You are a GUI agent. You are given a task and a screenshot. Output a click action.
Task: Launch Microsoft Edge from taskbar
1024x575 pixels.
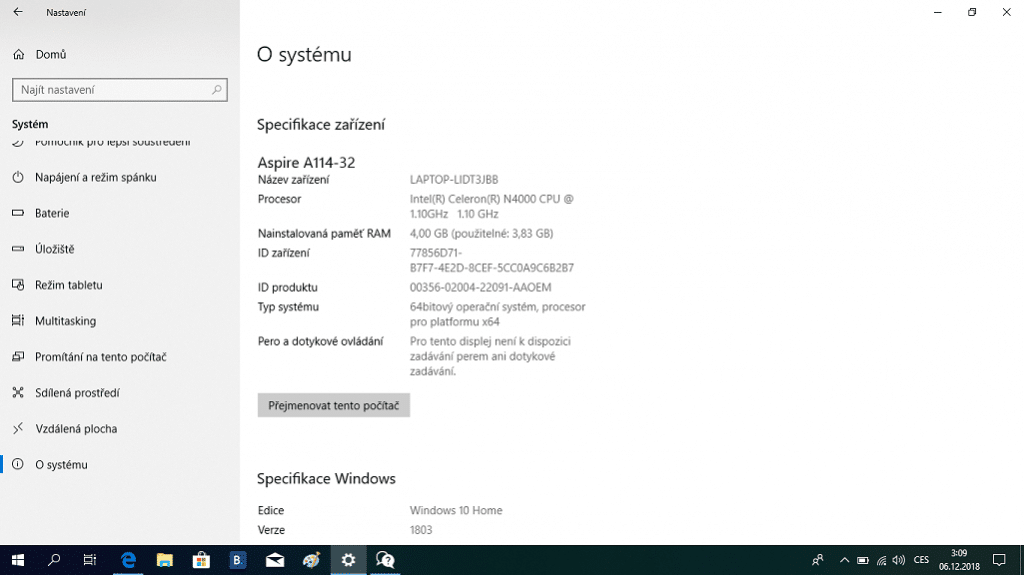pyautogui.click(x=129, y=560)
